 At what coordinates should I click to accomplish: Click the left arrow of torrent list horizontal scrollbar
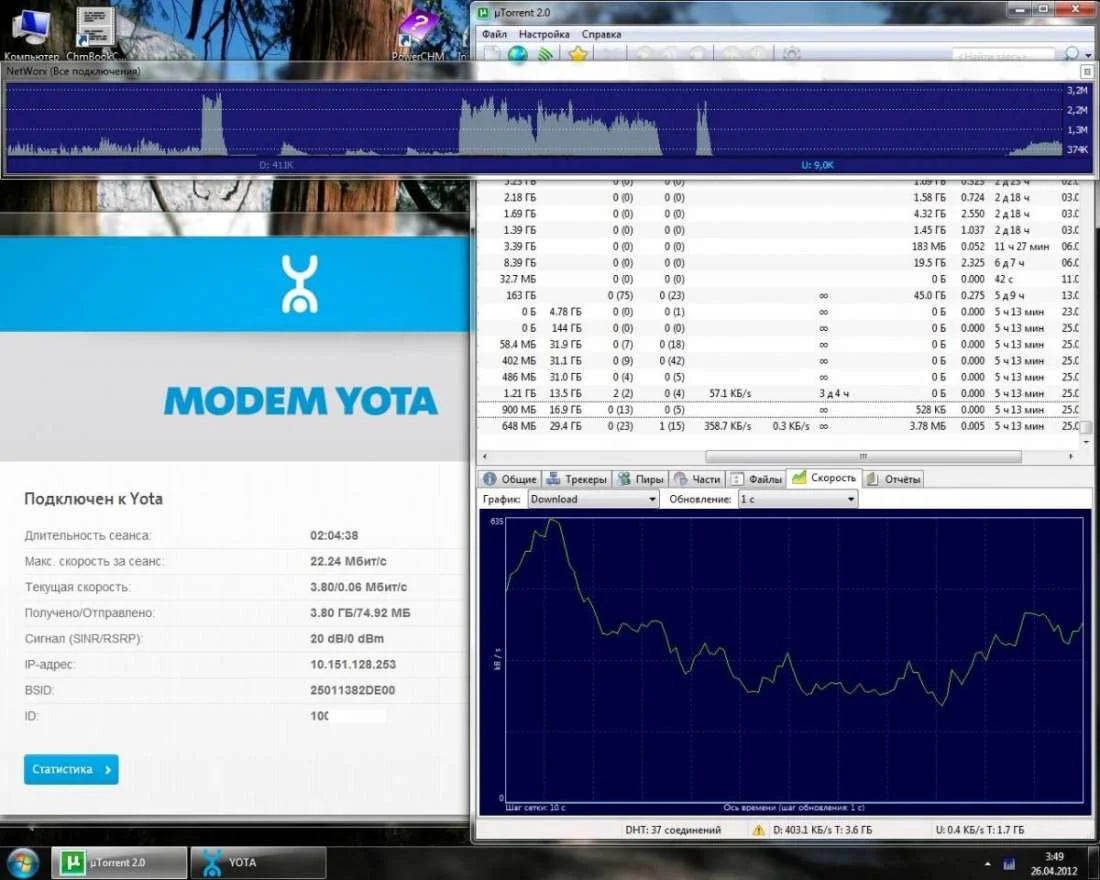(485, 456)
